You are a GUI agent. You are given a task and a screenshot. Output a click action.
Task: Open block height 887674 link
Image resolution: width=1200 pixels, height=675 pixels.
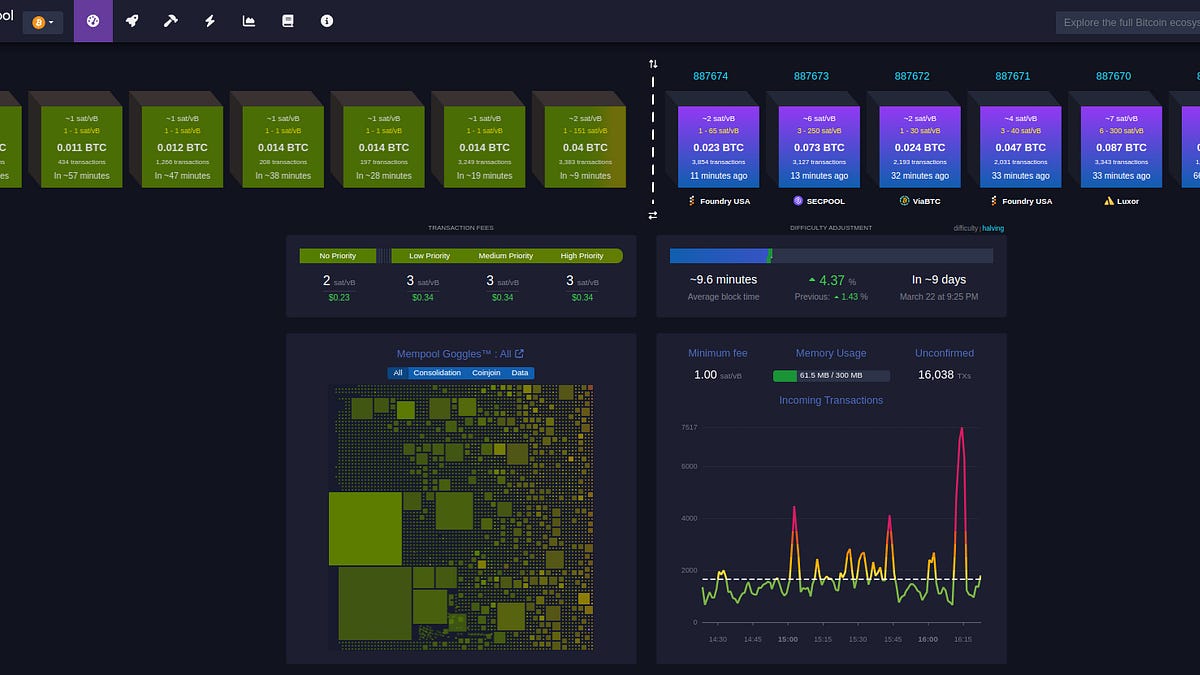[x=711, y=76]
